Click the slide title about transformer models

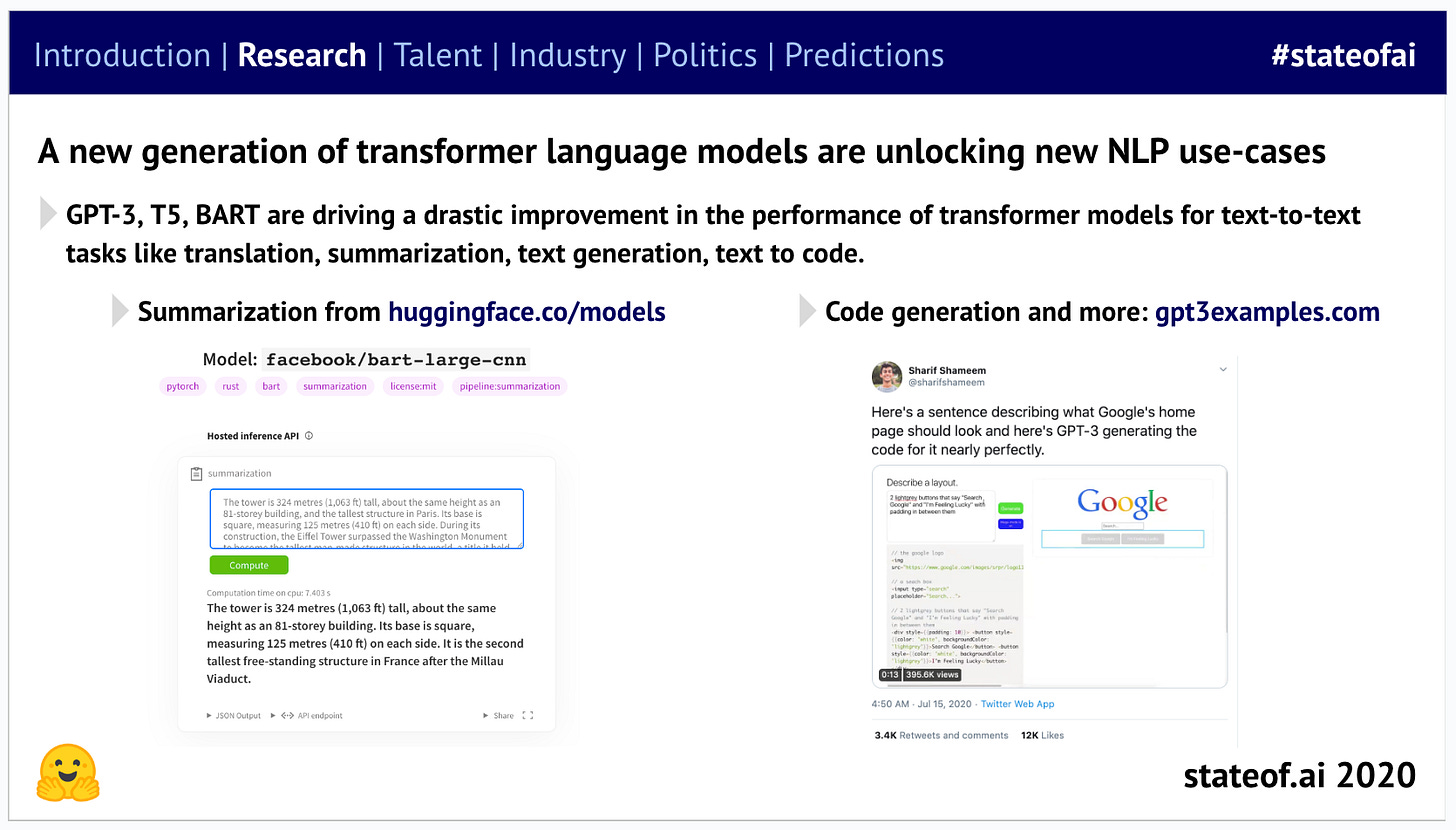pos(682,151)
